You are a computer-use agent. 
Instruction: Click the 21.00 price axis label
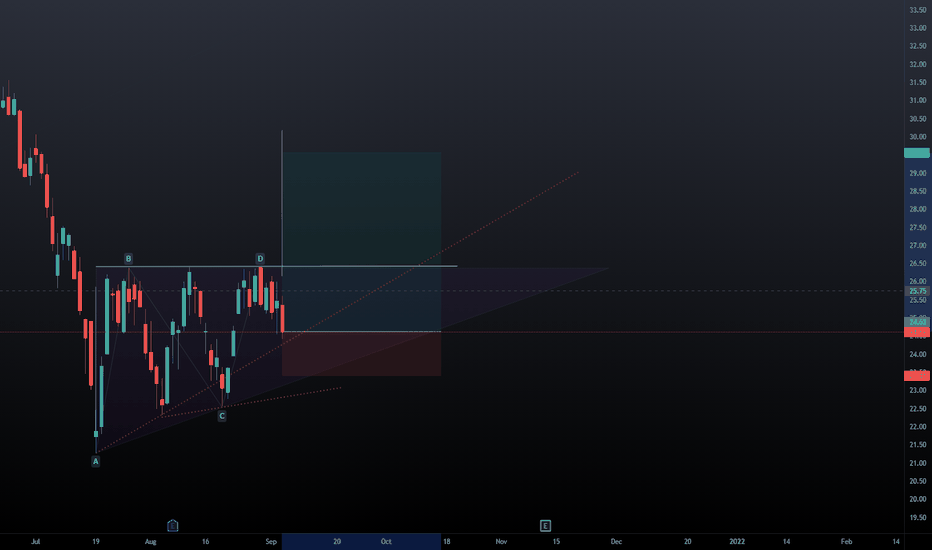[x=917, y=463]
